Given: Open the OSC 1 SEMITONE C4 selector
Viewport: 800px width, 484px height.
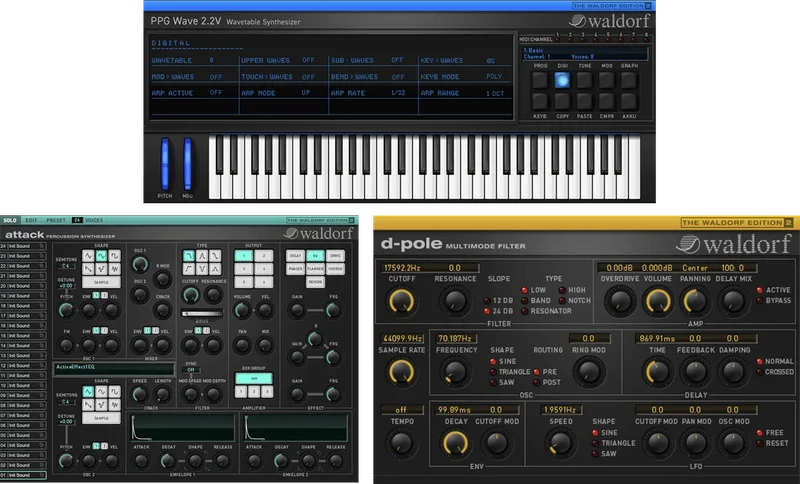Looking at the screenshot, I should [66, 266].
